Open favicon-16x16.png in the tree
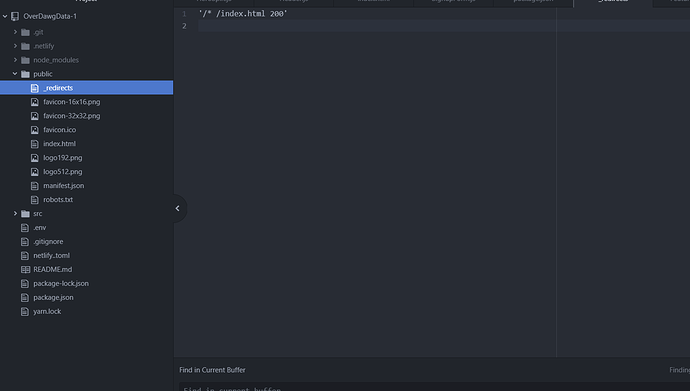The image size is (690, 391). pos(72,102)
